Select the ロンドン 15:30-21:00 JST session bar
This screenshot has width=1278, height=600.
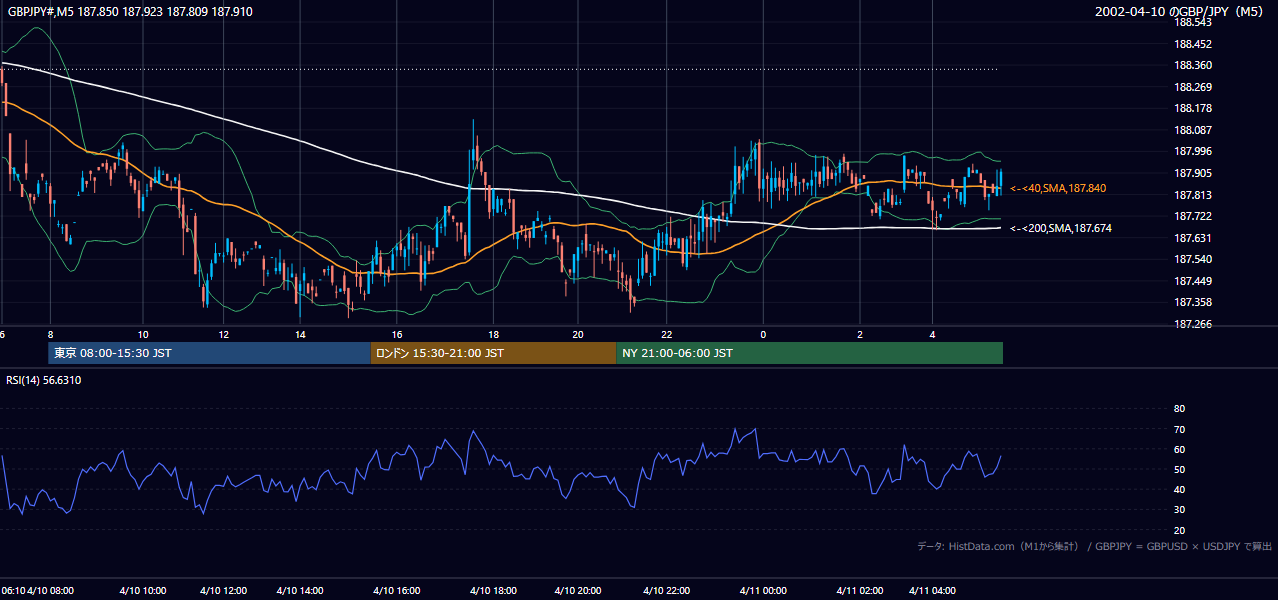click(x=493, y=353)
